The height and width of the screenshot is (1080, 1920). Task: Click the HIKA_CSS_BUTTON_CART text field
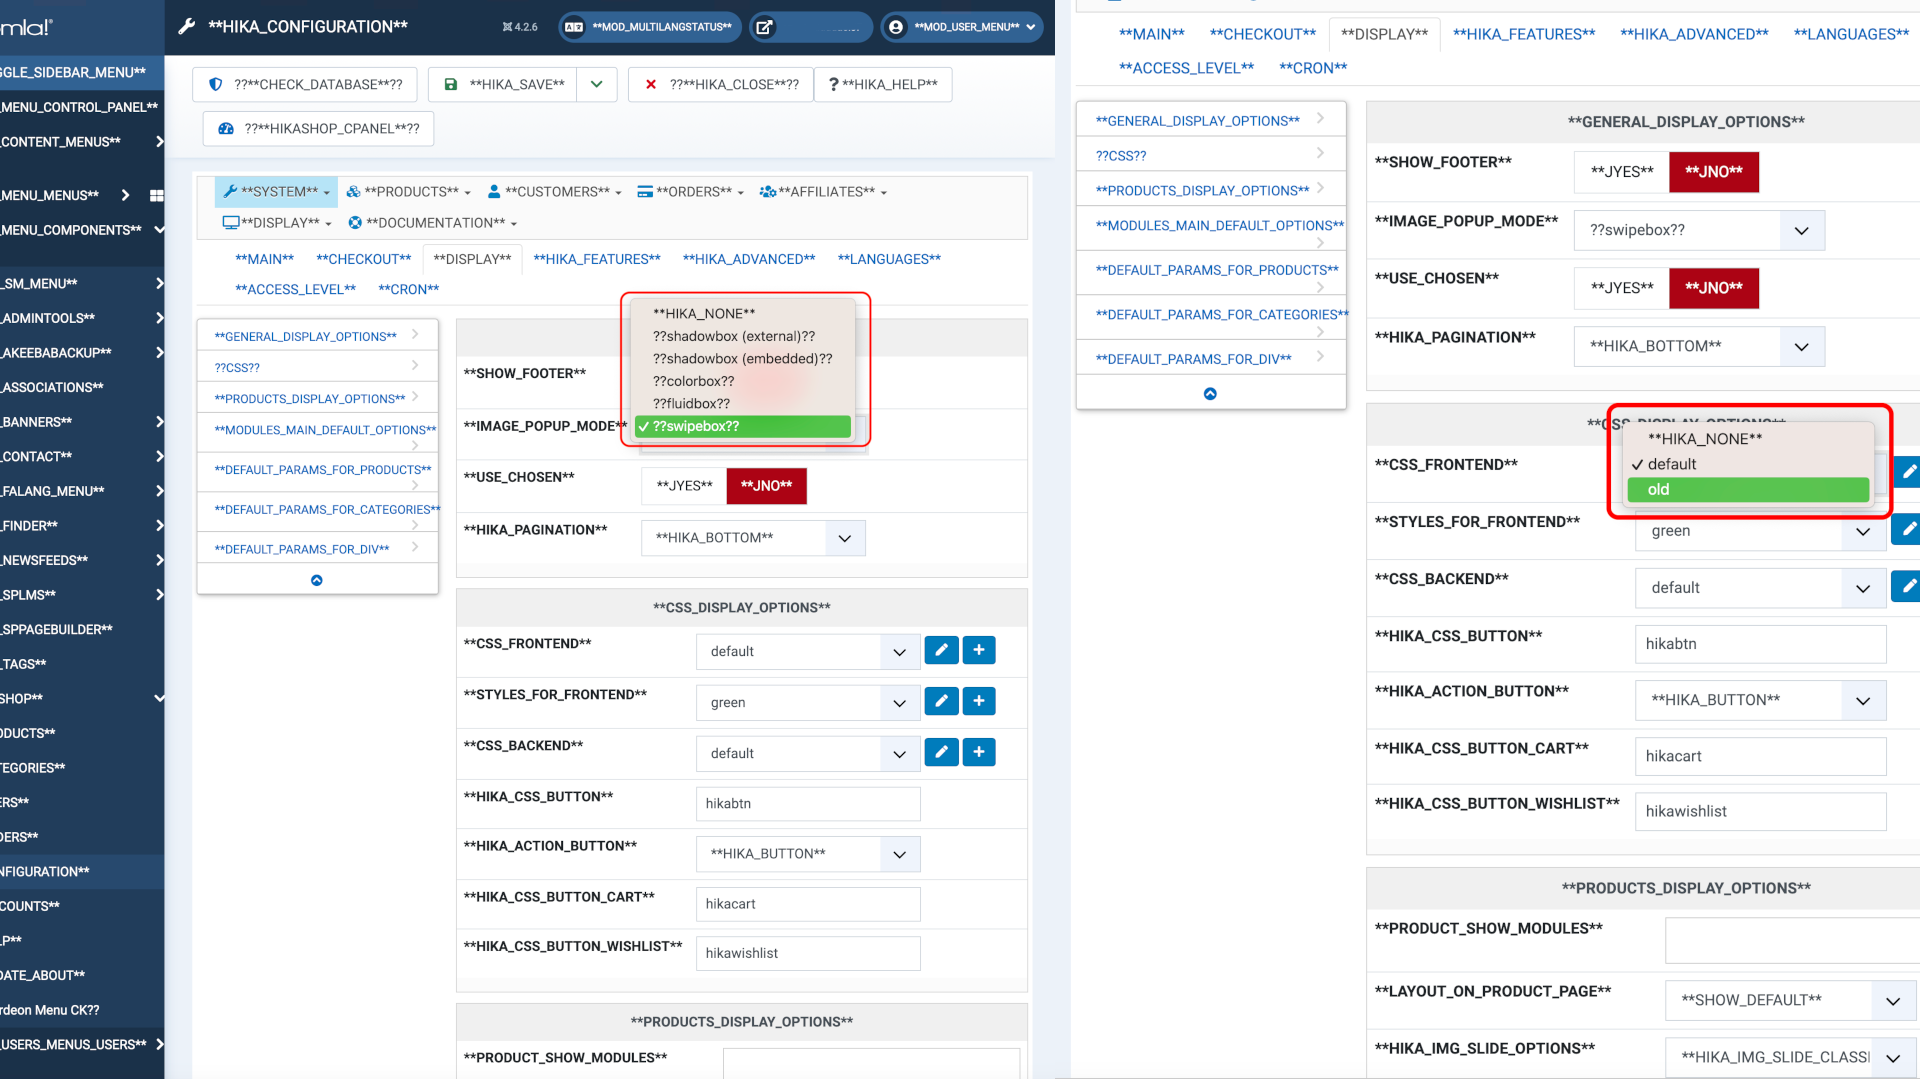pyautogui.click(x=807, y=904)
